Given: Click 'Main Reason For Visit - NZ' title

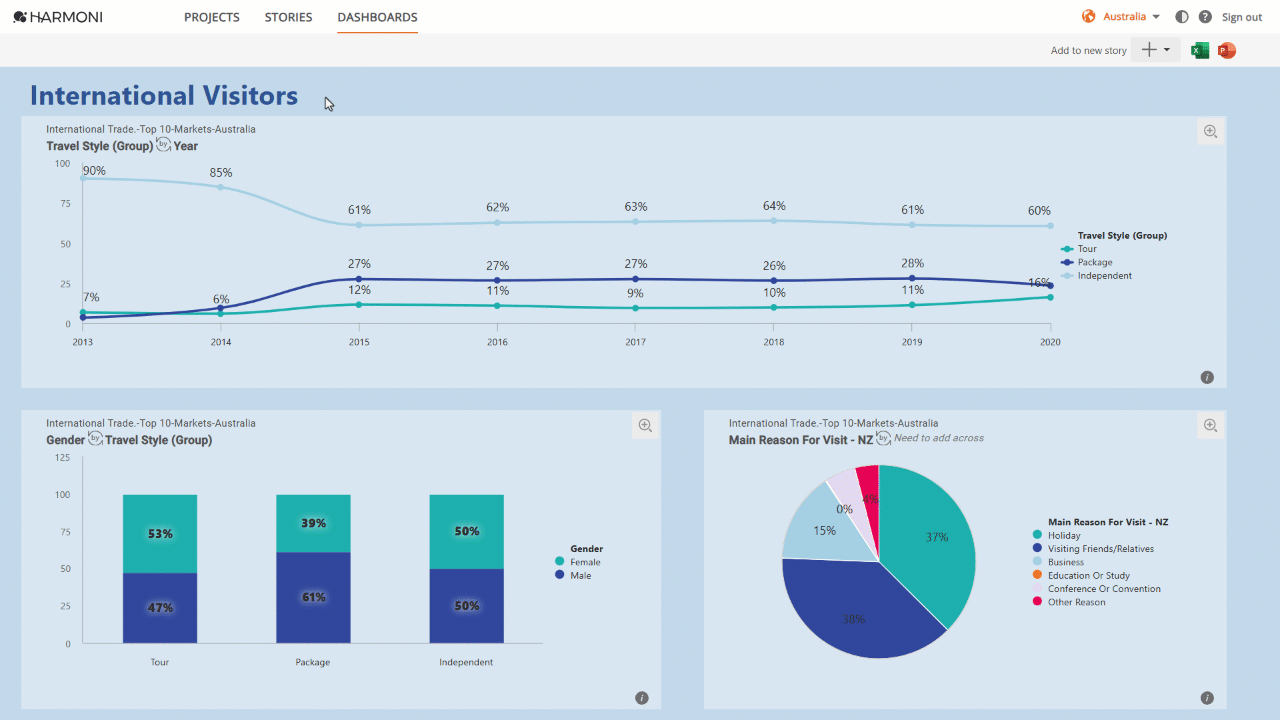Looking at the screenshot, I should [x=801, y=439].
